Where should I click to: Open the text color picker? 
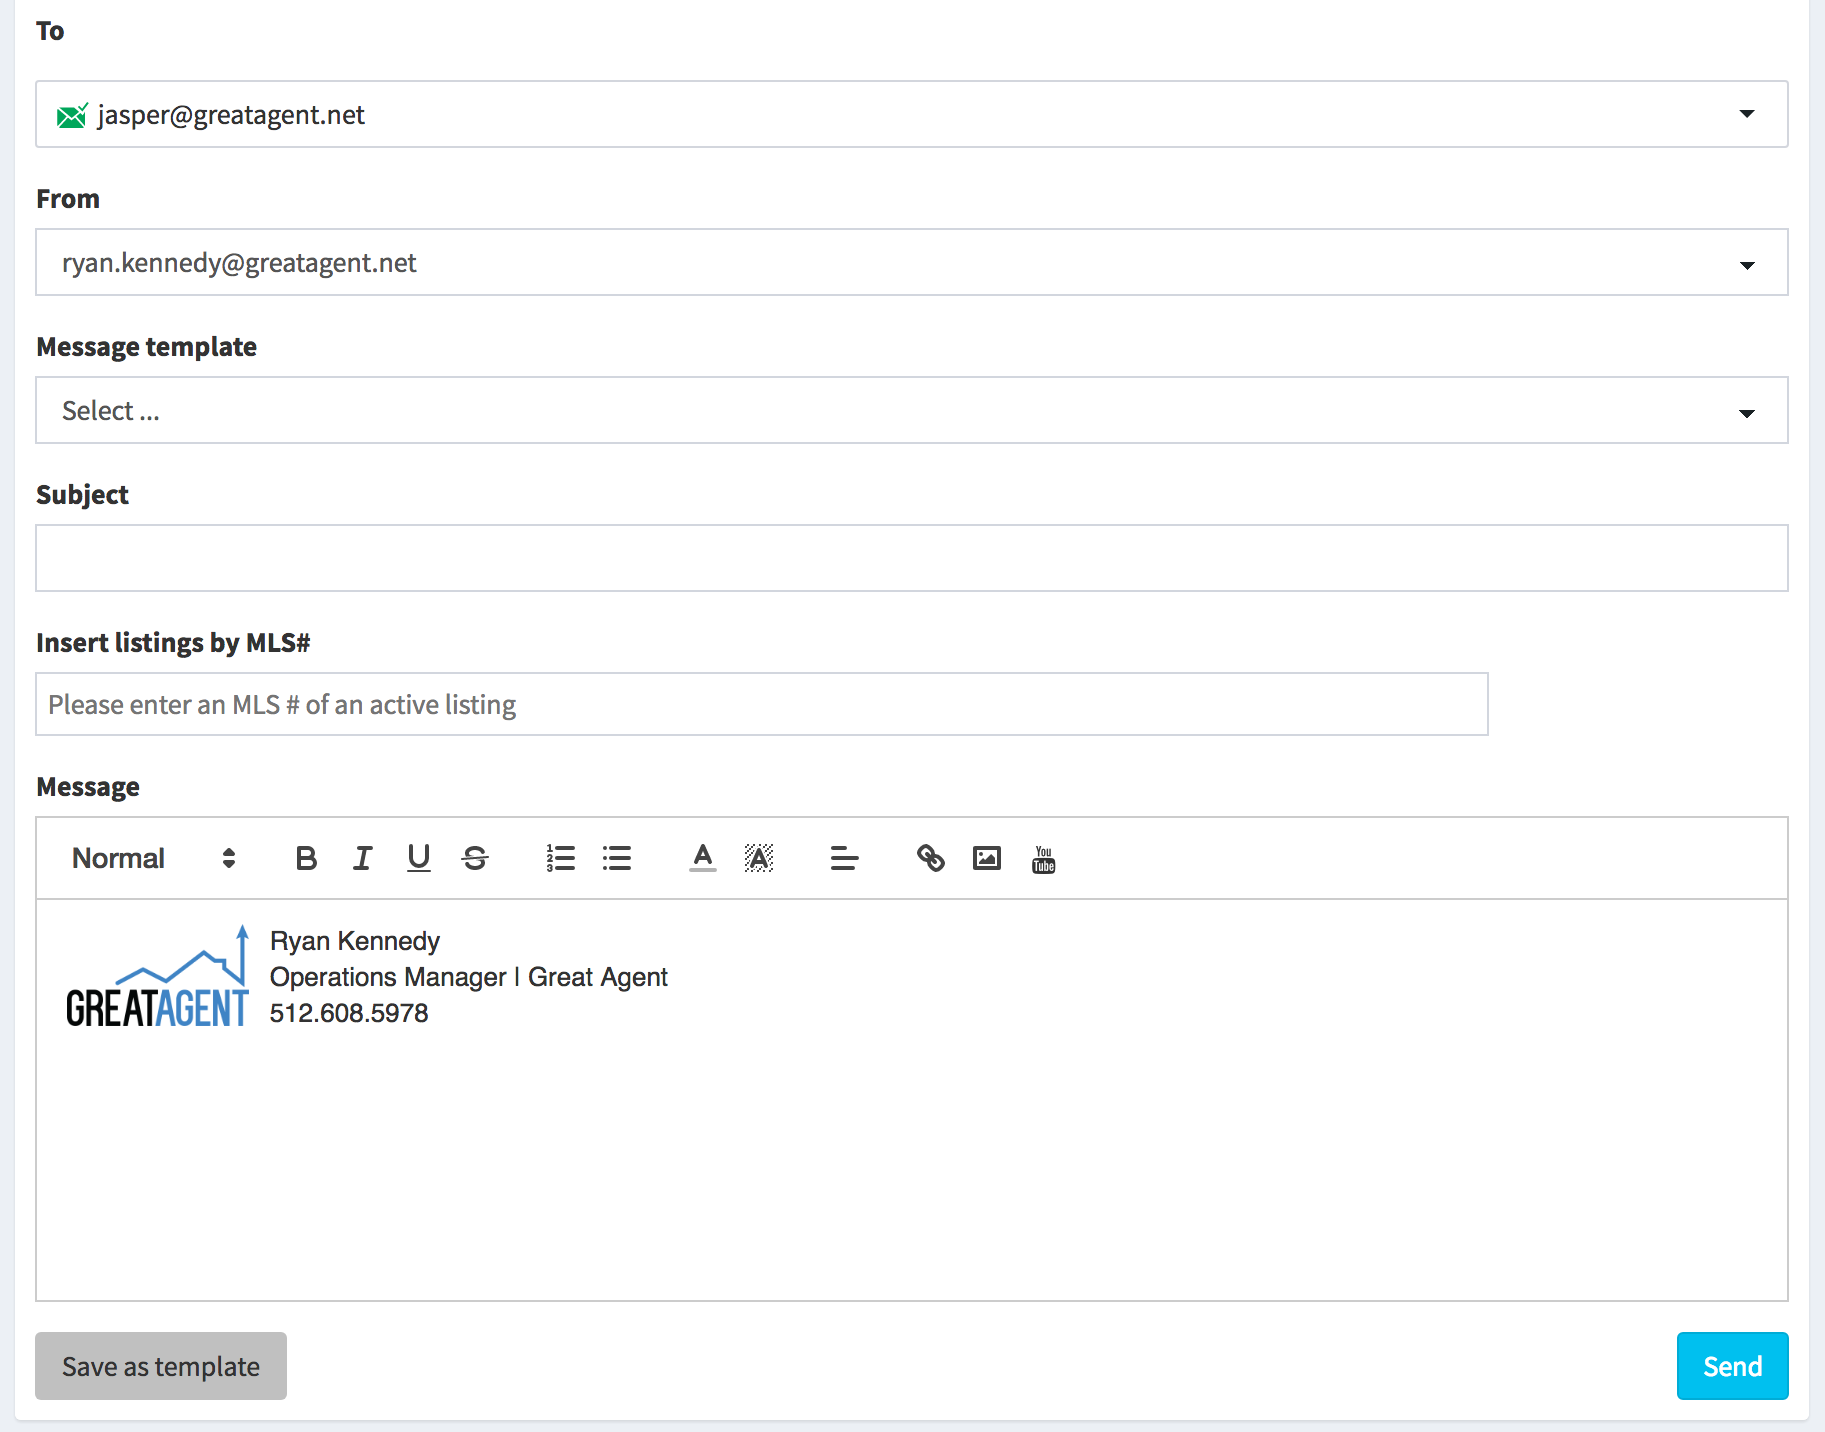703,858
